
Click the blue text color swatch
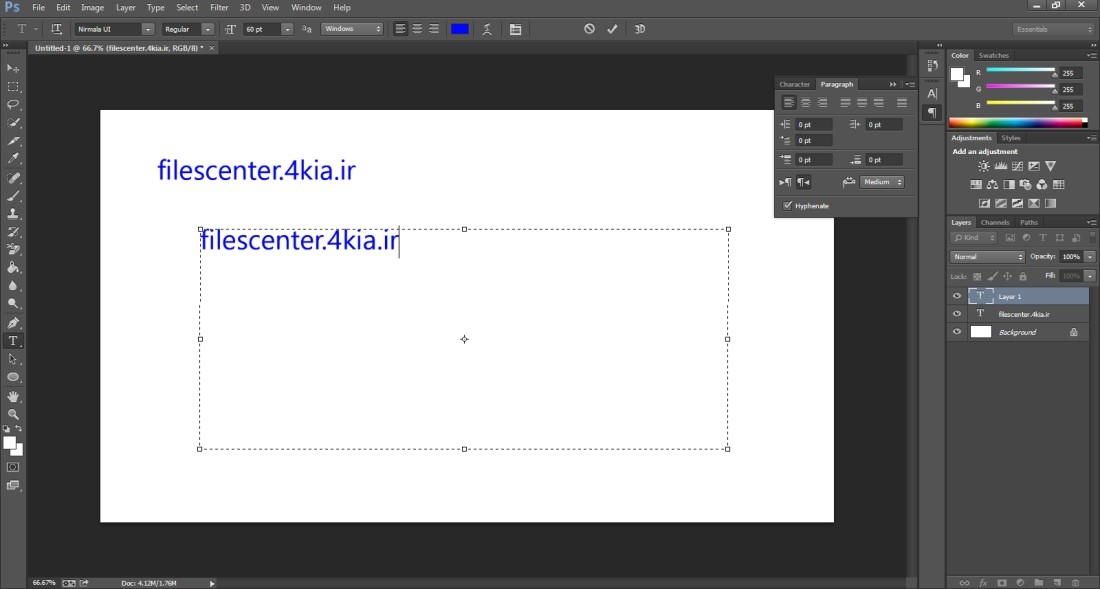pyautogui.click(x=460, y=29)
